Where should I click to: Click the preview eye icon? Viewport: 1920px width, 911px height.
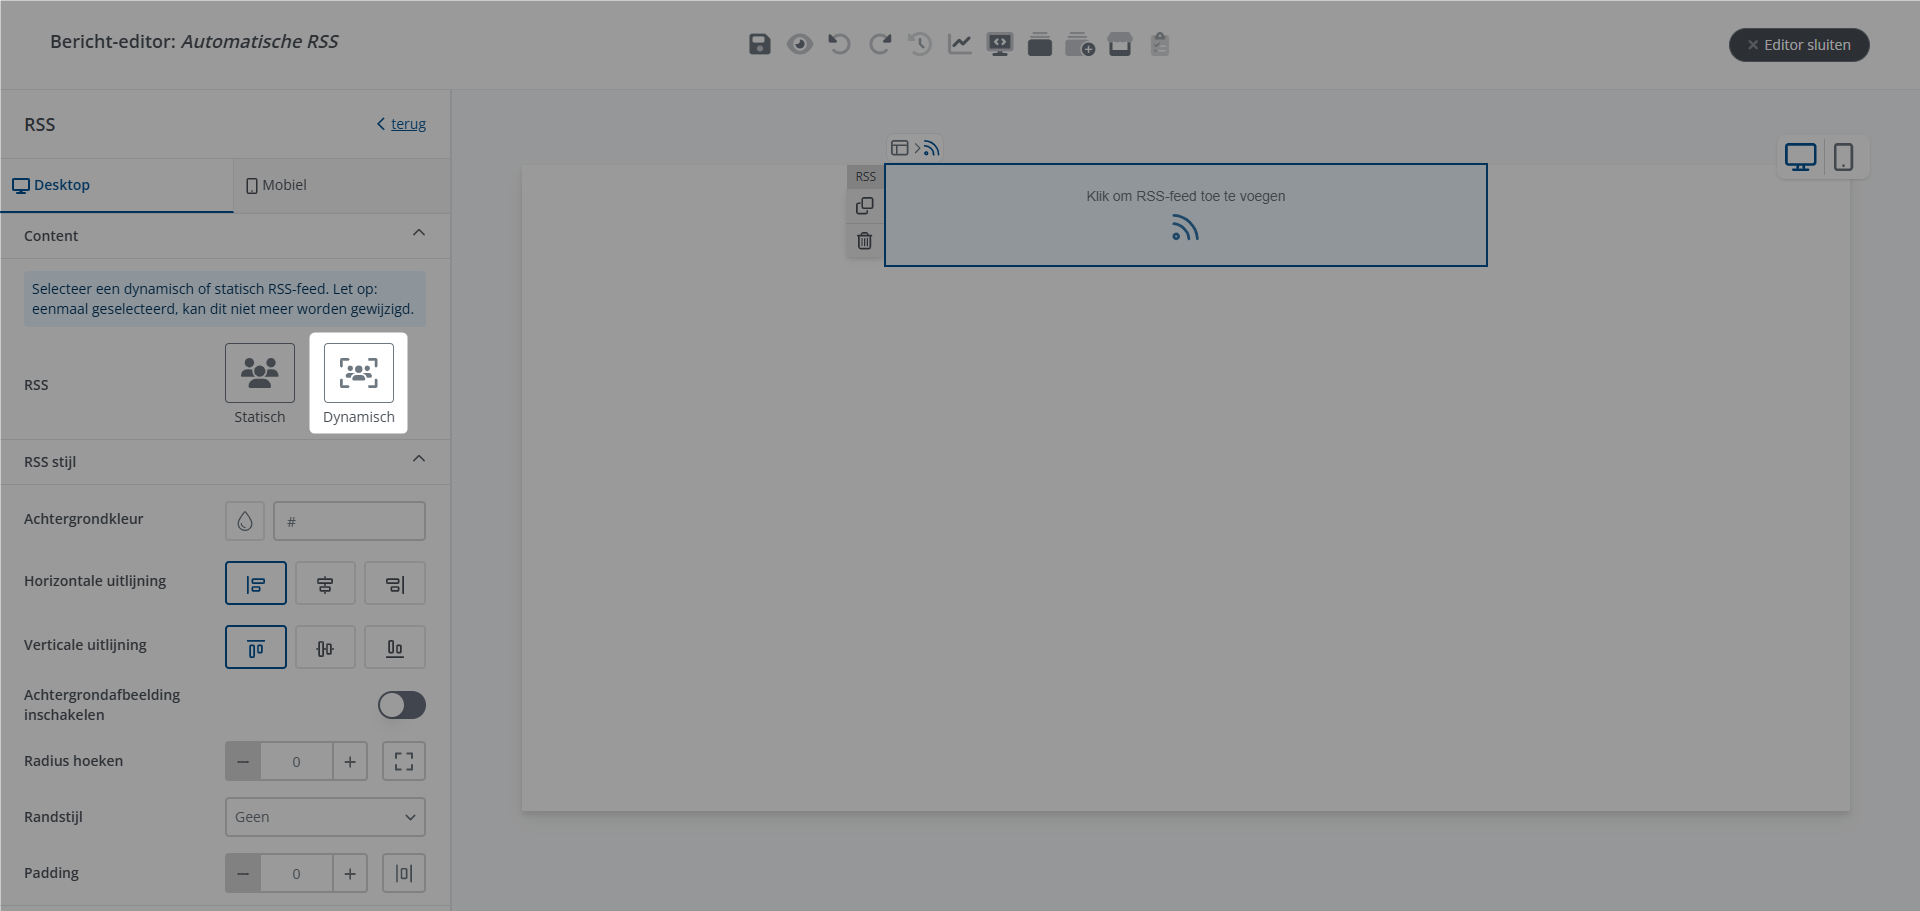[799, 44]
